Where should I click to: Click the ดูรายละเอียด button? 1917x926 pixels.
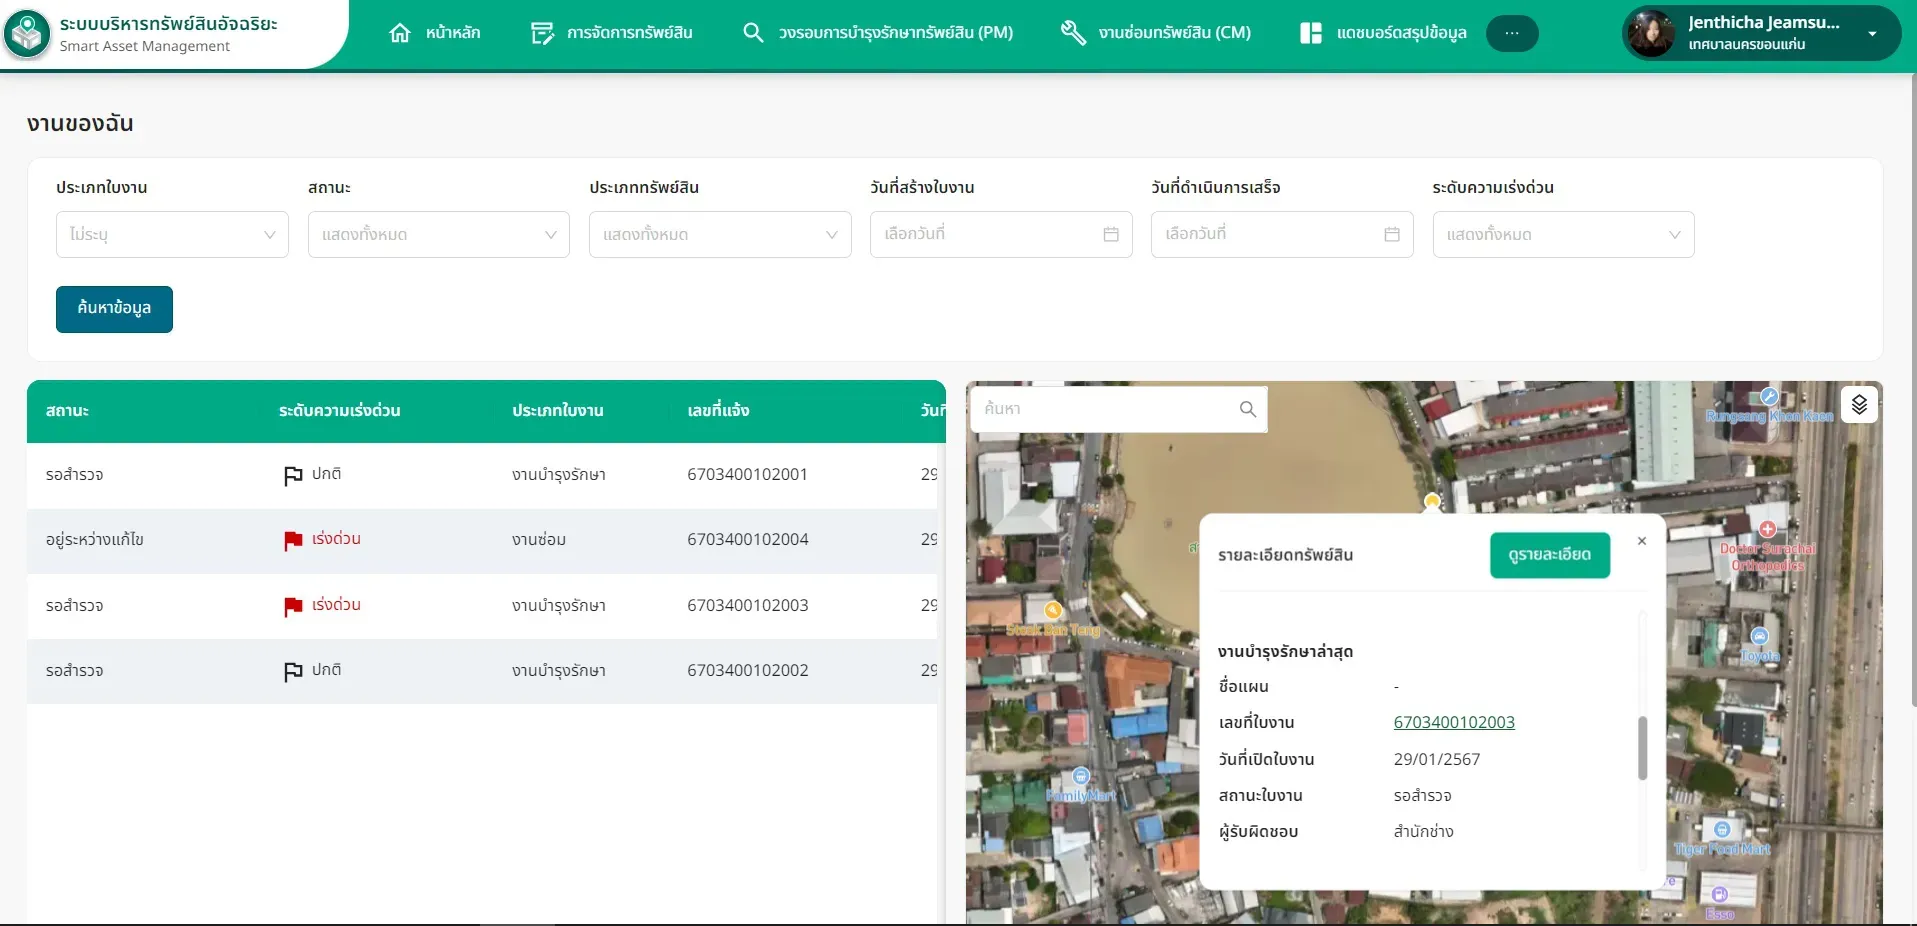coord(1550,555)
